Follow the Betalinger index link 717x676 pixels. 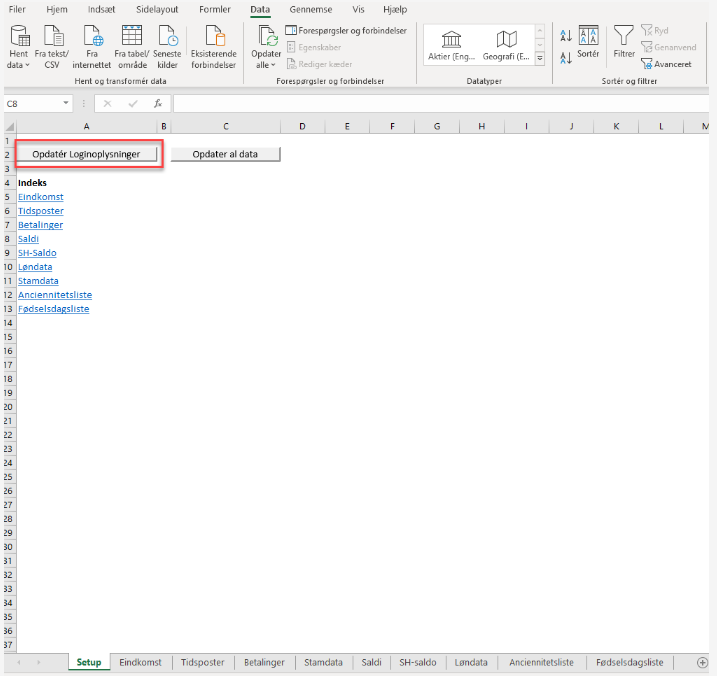[x=40, y=225]
